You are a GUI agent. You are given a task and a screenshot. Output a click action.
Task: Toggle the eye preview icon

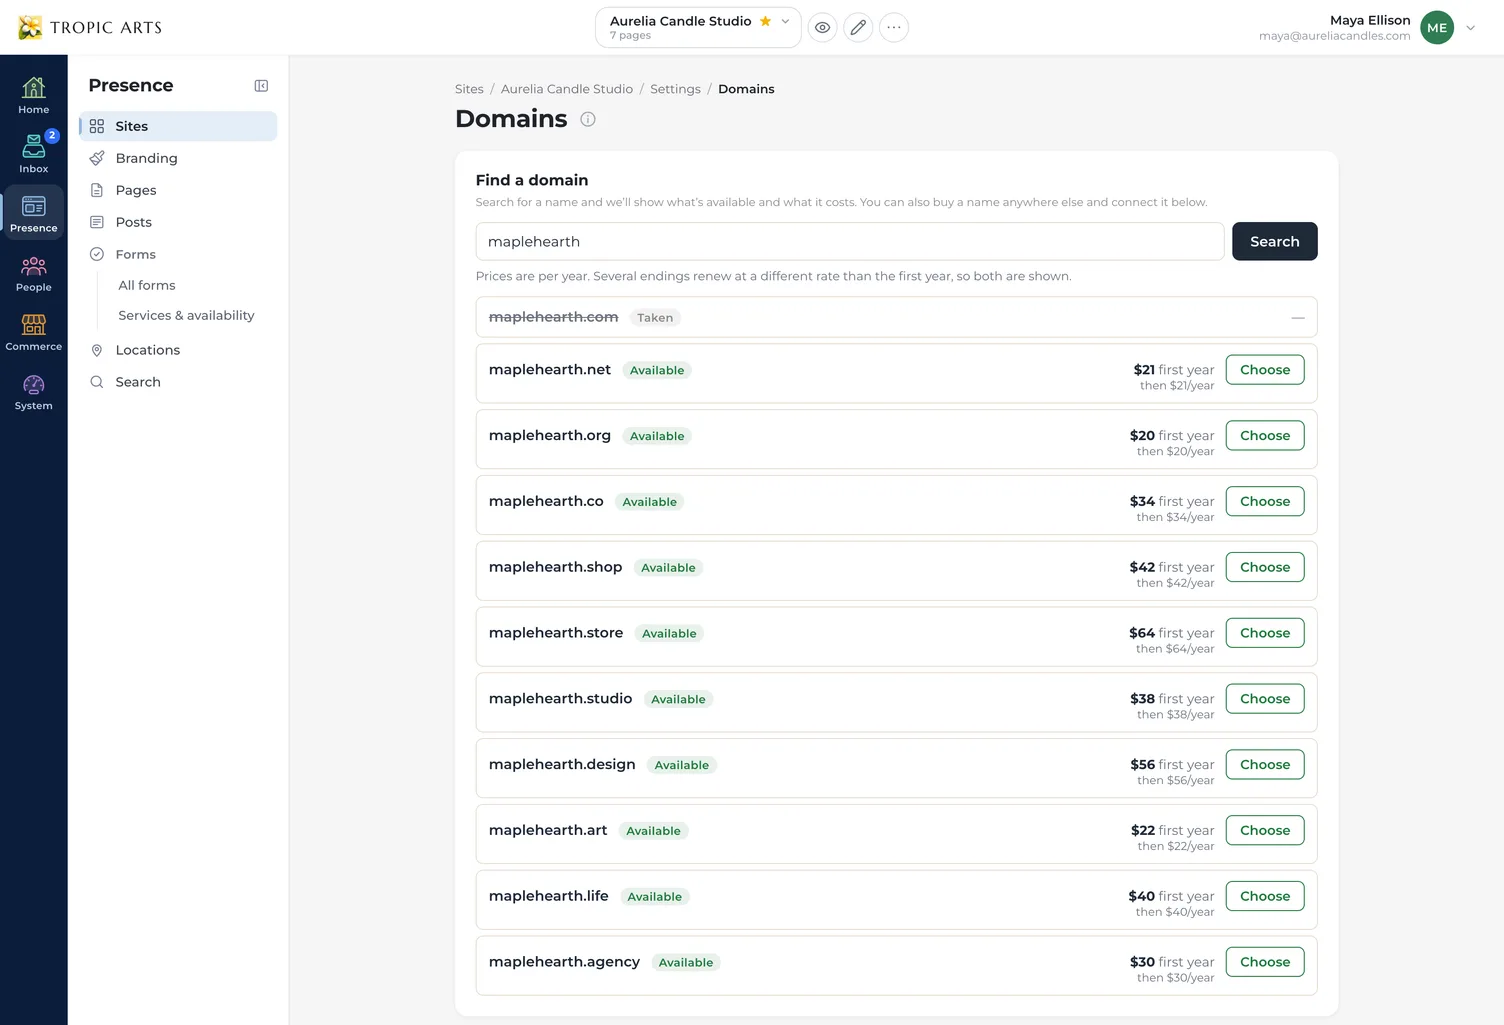tap(822, 28)
